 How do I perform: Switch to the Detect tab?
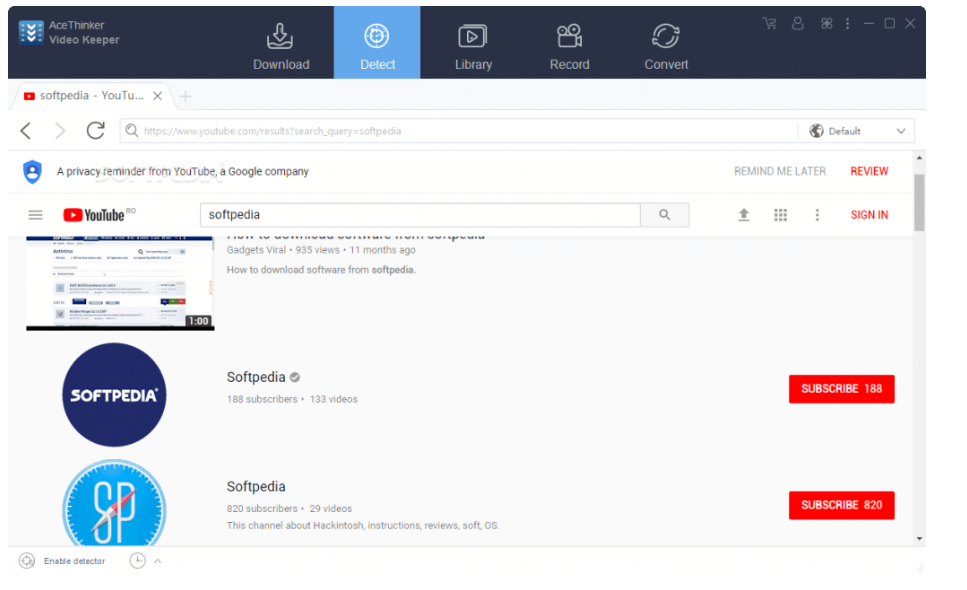377,43
